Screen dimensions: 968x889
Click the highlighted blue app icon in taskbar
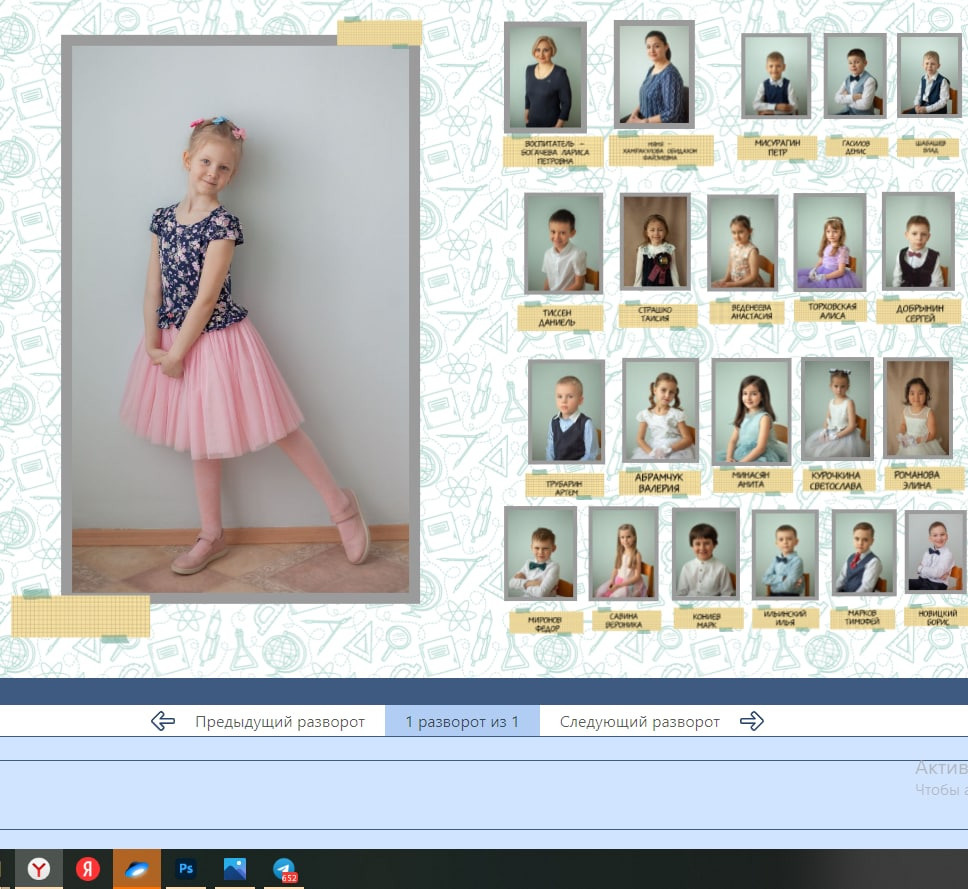[x=137, y=869]
